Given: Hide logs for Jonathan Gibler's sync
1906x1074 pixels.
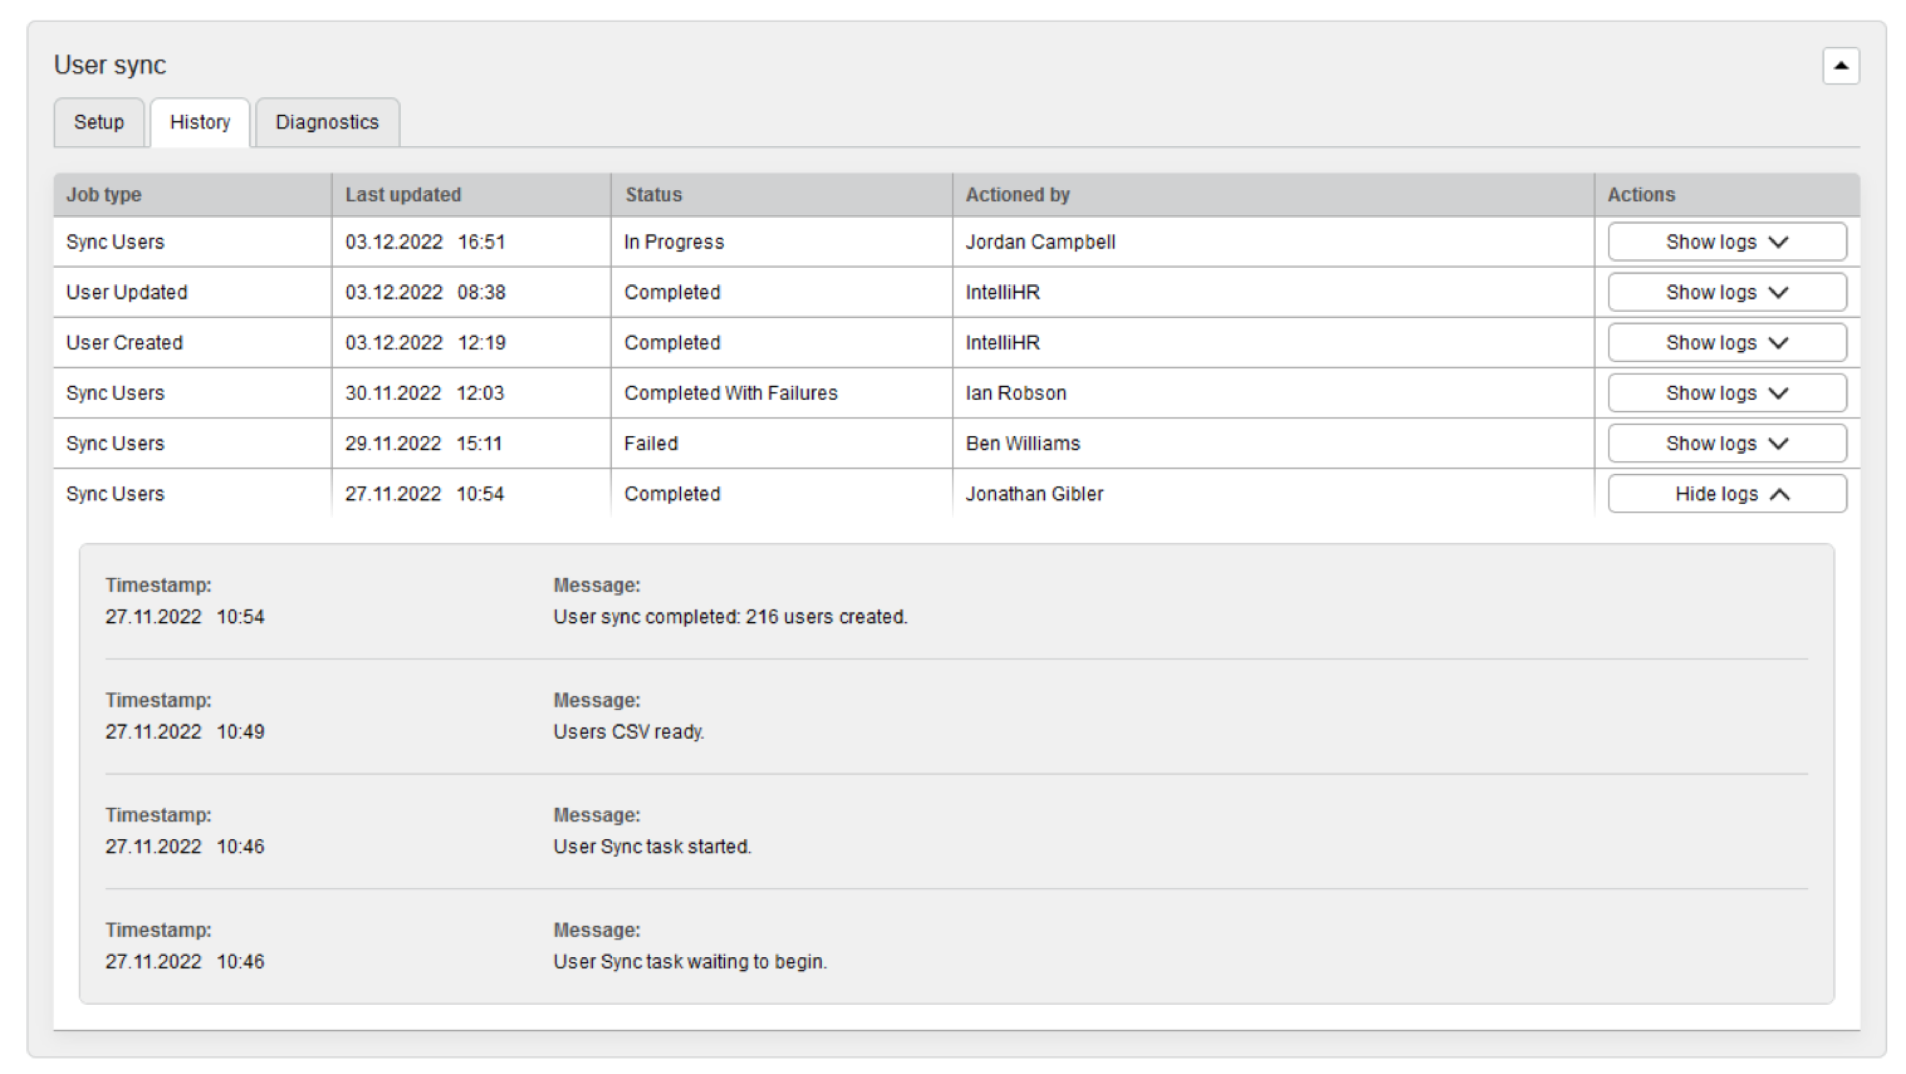Looking at the screenshot, I should tap(1726, 494).
